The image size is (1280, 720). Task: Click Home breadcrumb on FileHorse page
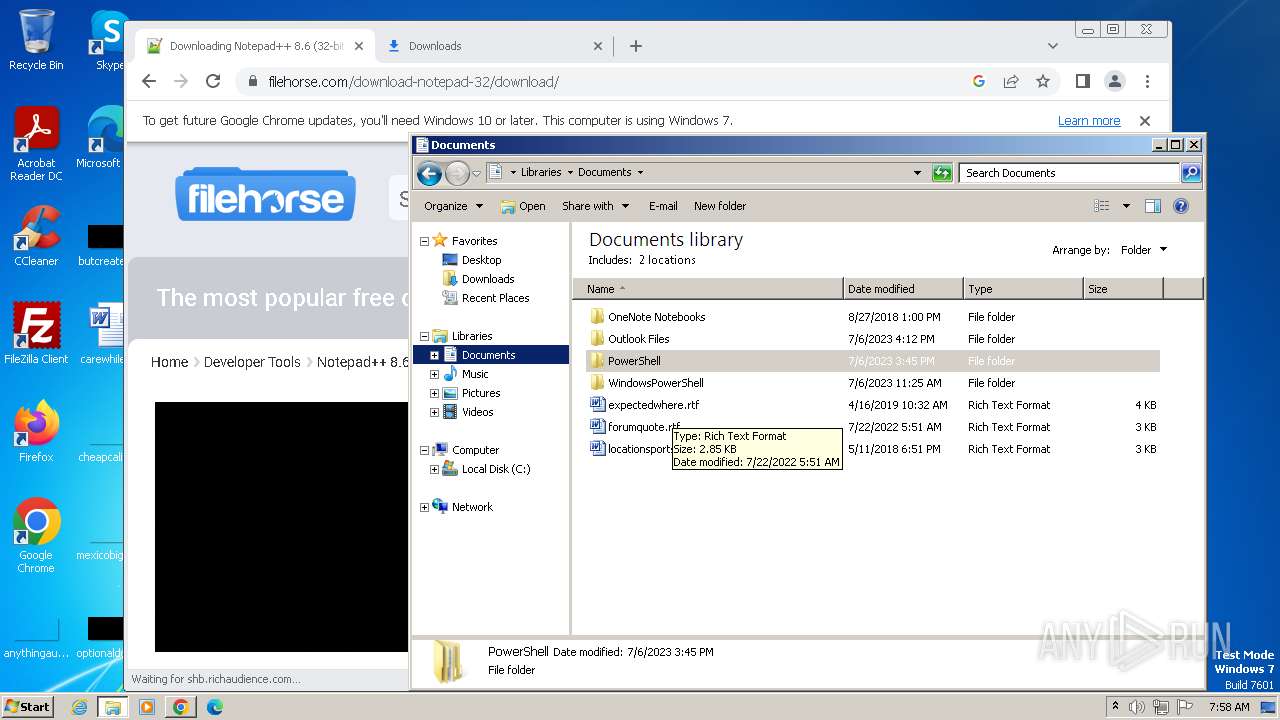(169, 362)
